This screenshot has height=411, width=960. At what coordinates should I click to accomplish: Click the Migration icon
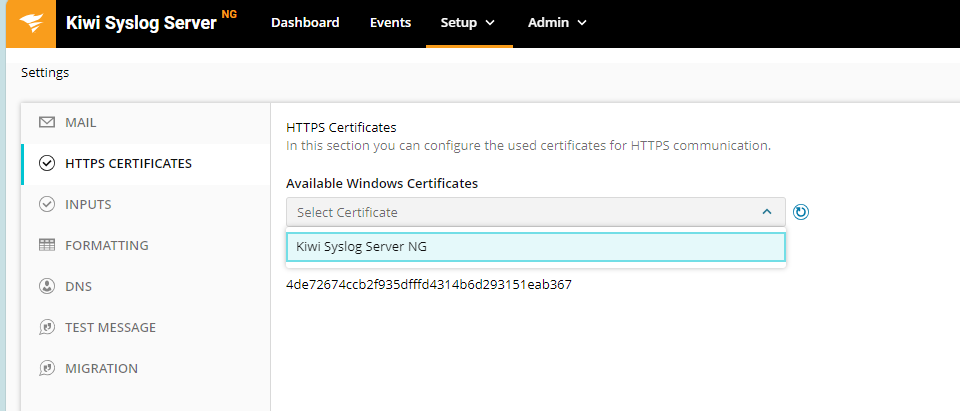click(x=47, y=368)
